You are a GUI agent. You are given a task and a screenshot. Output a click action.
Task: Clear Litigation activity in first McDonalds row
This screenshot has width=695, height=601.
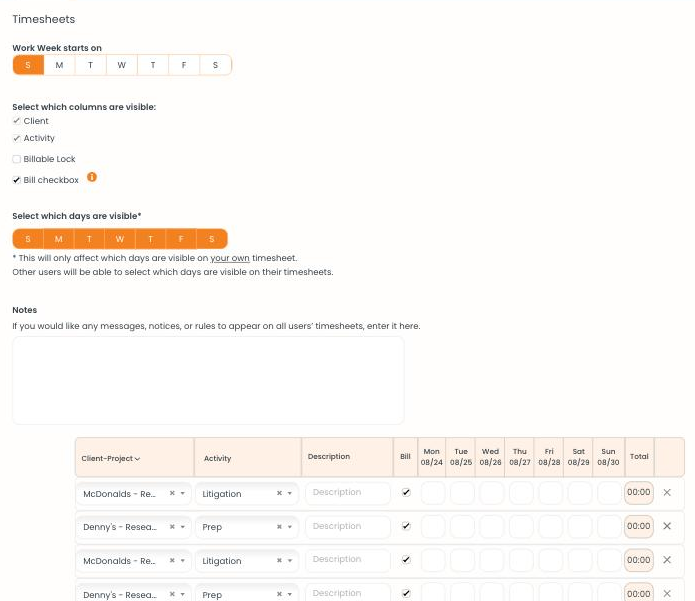coord(279,493)
